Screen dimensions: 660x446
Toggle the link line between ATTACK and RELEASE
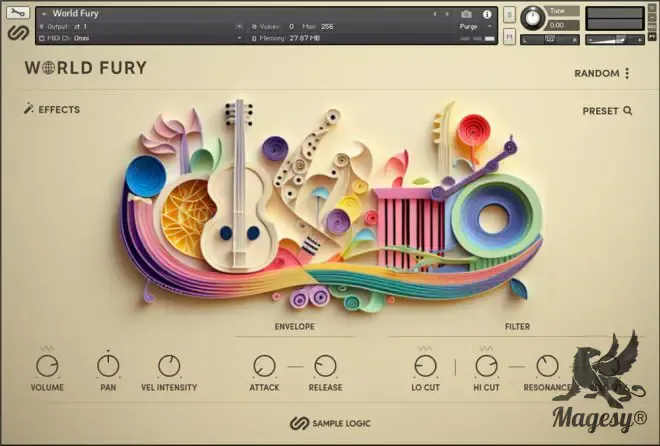click(x=295, y=366)
